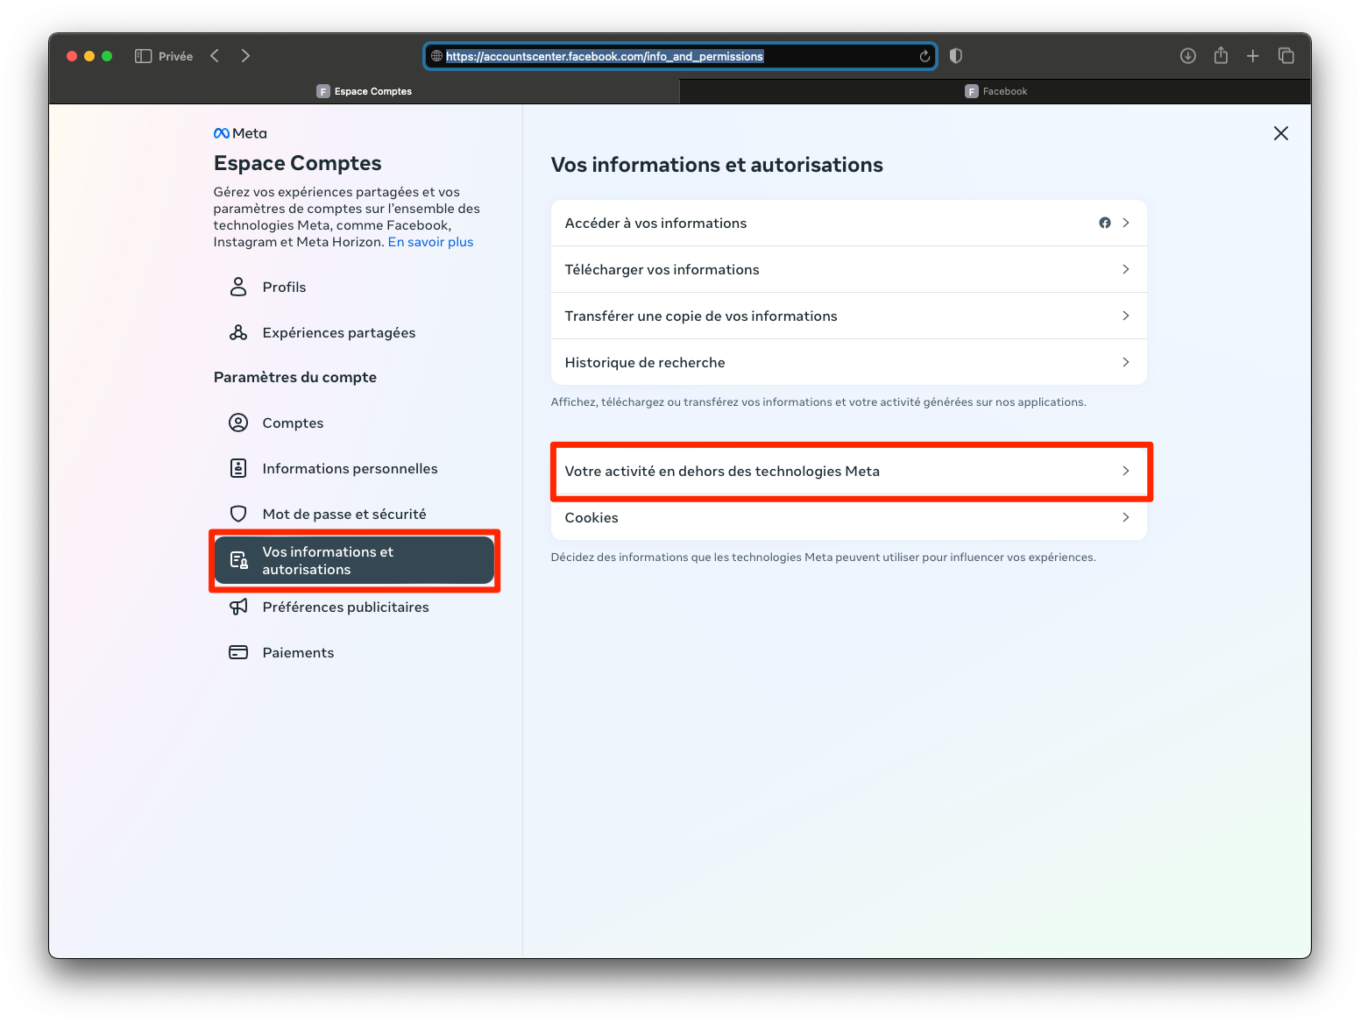This screenshot has width=1360, height=1023.
Task: Click the globe icon in the address bar
Action: 437,56
